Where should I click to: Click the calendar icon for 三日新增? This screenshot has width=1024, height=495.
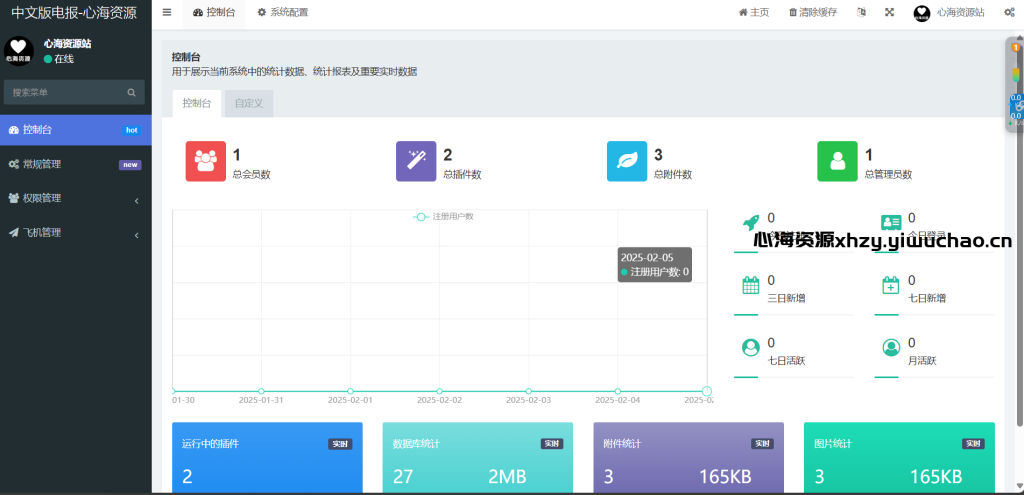(x=751, y=285)
